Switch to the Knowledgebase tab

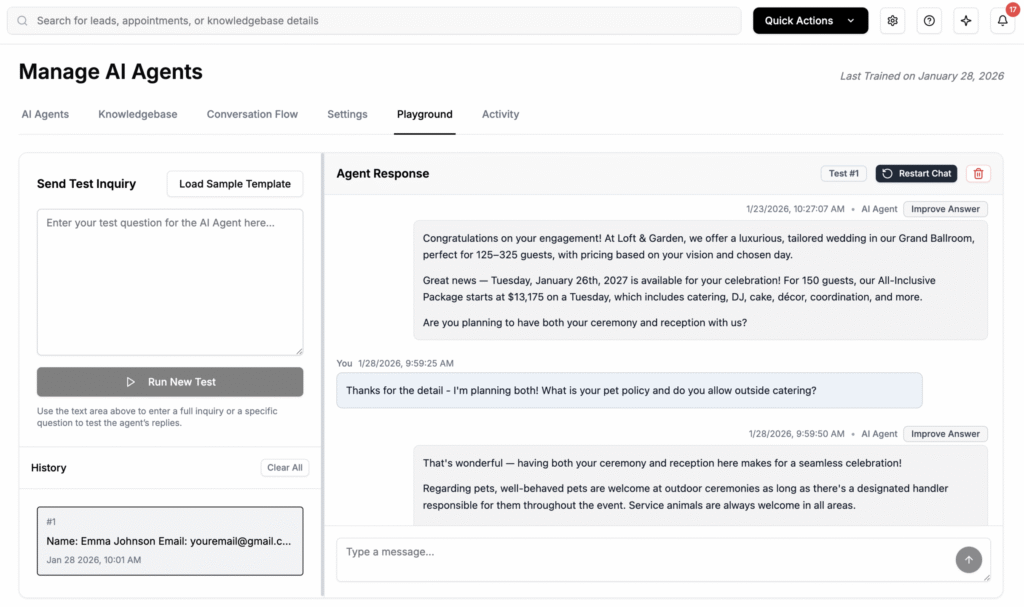[x=137, y=114]
